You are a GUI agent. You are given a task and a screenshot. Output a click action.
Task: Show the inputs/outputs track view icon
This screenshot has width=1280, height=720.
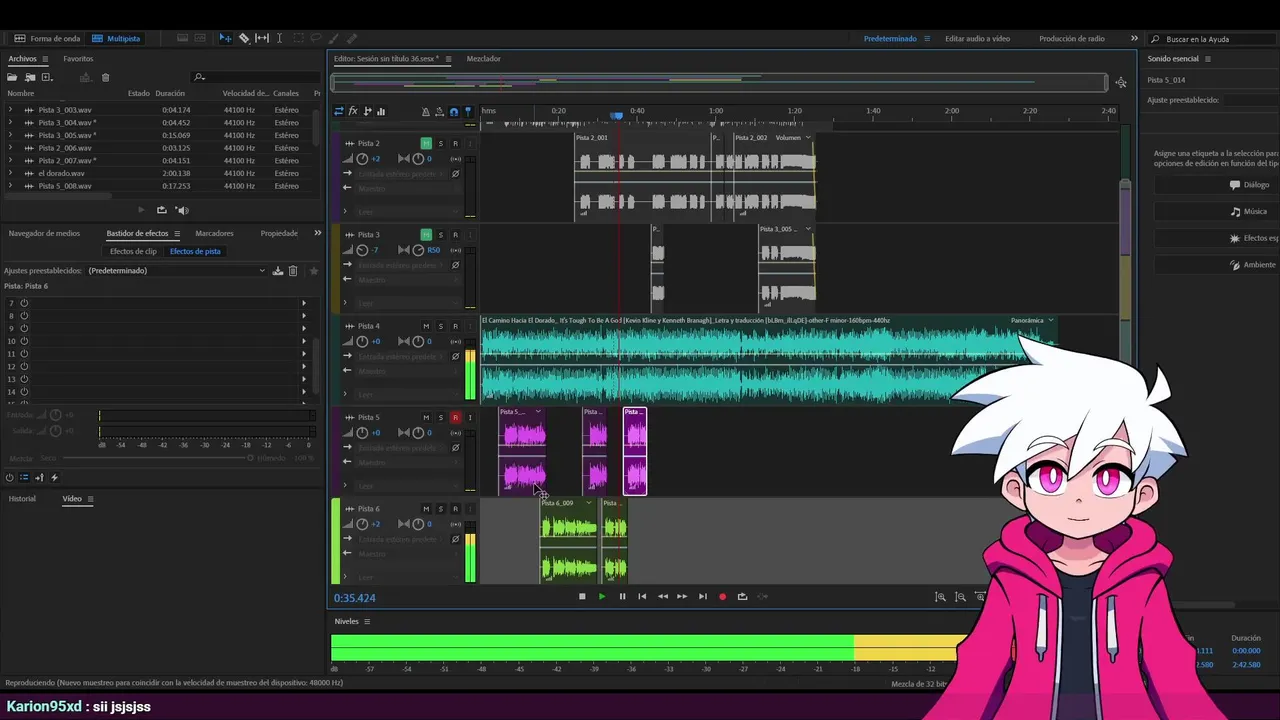click(x=339, y=111)
